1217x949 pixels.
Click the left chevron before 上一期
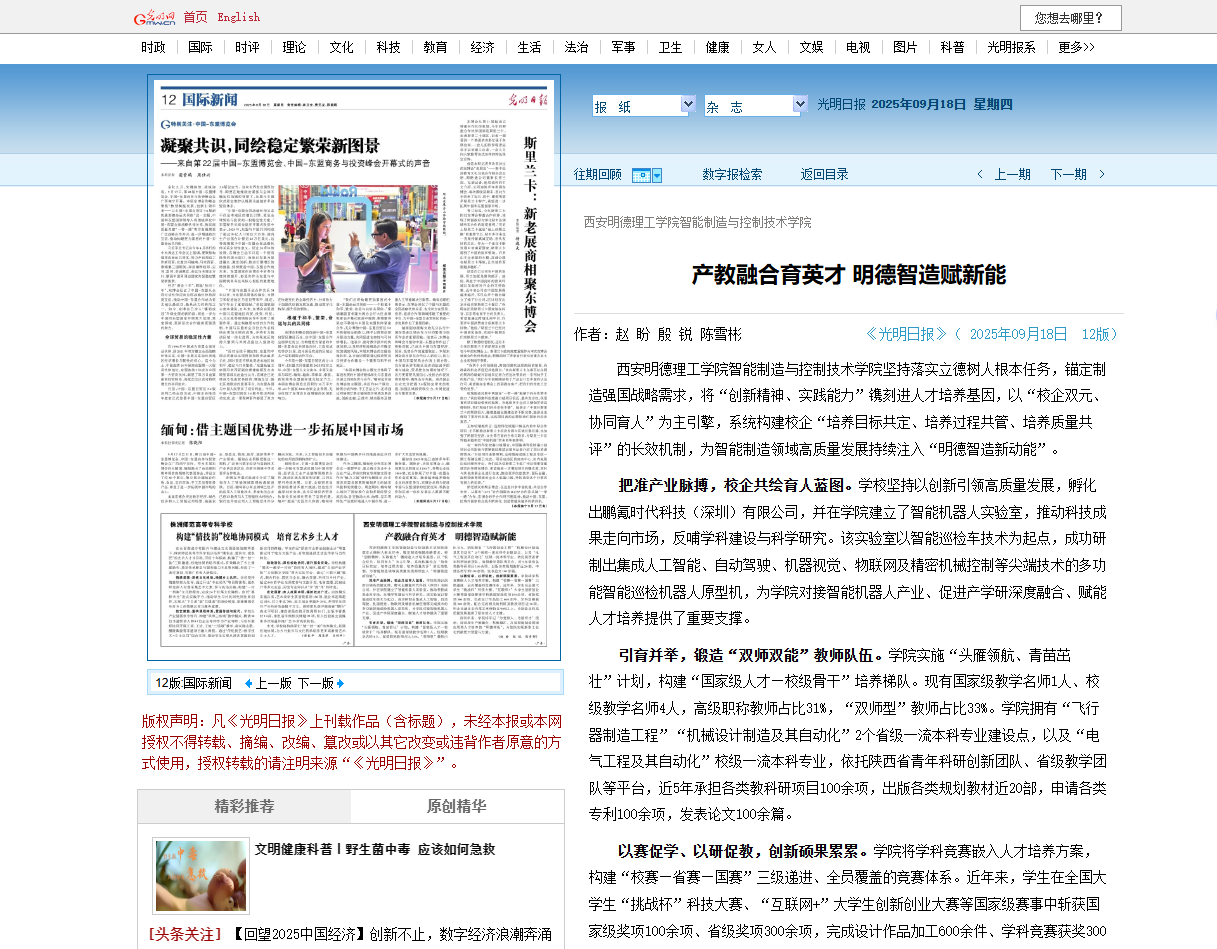[x=980, y=175]
